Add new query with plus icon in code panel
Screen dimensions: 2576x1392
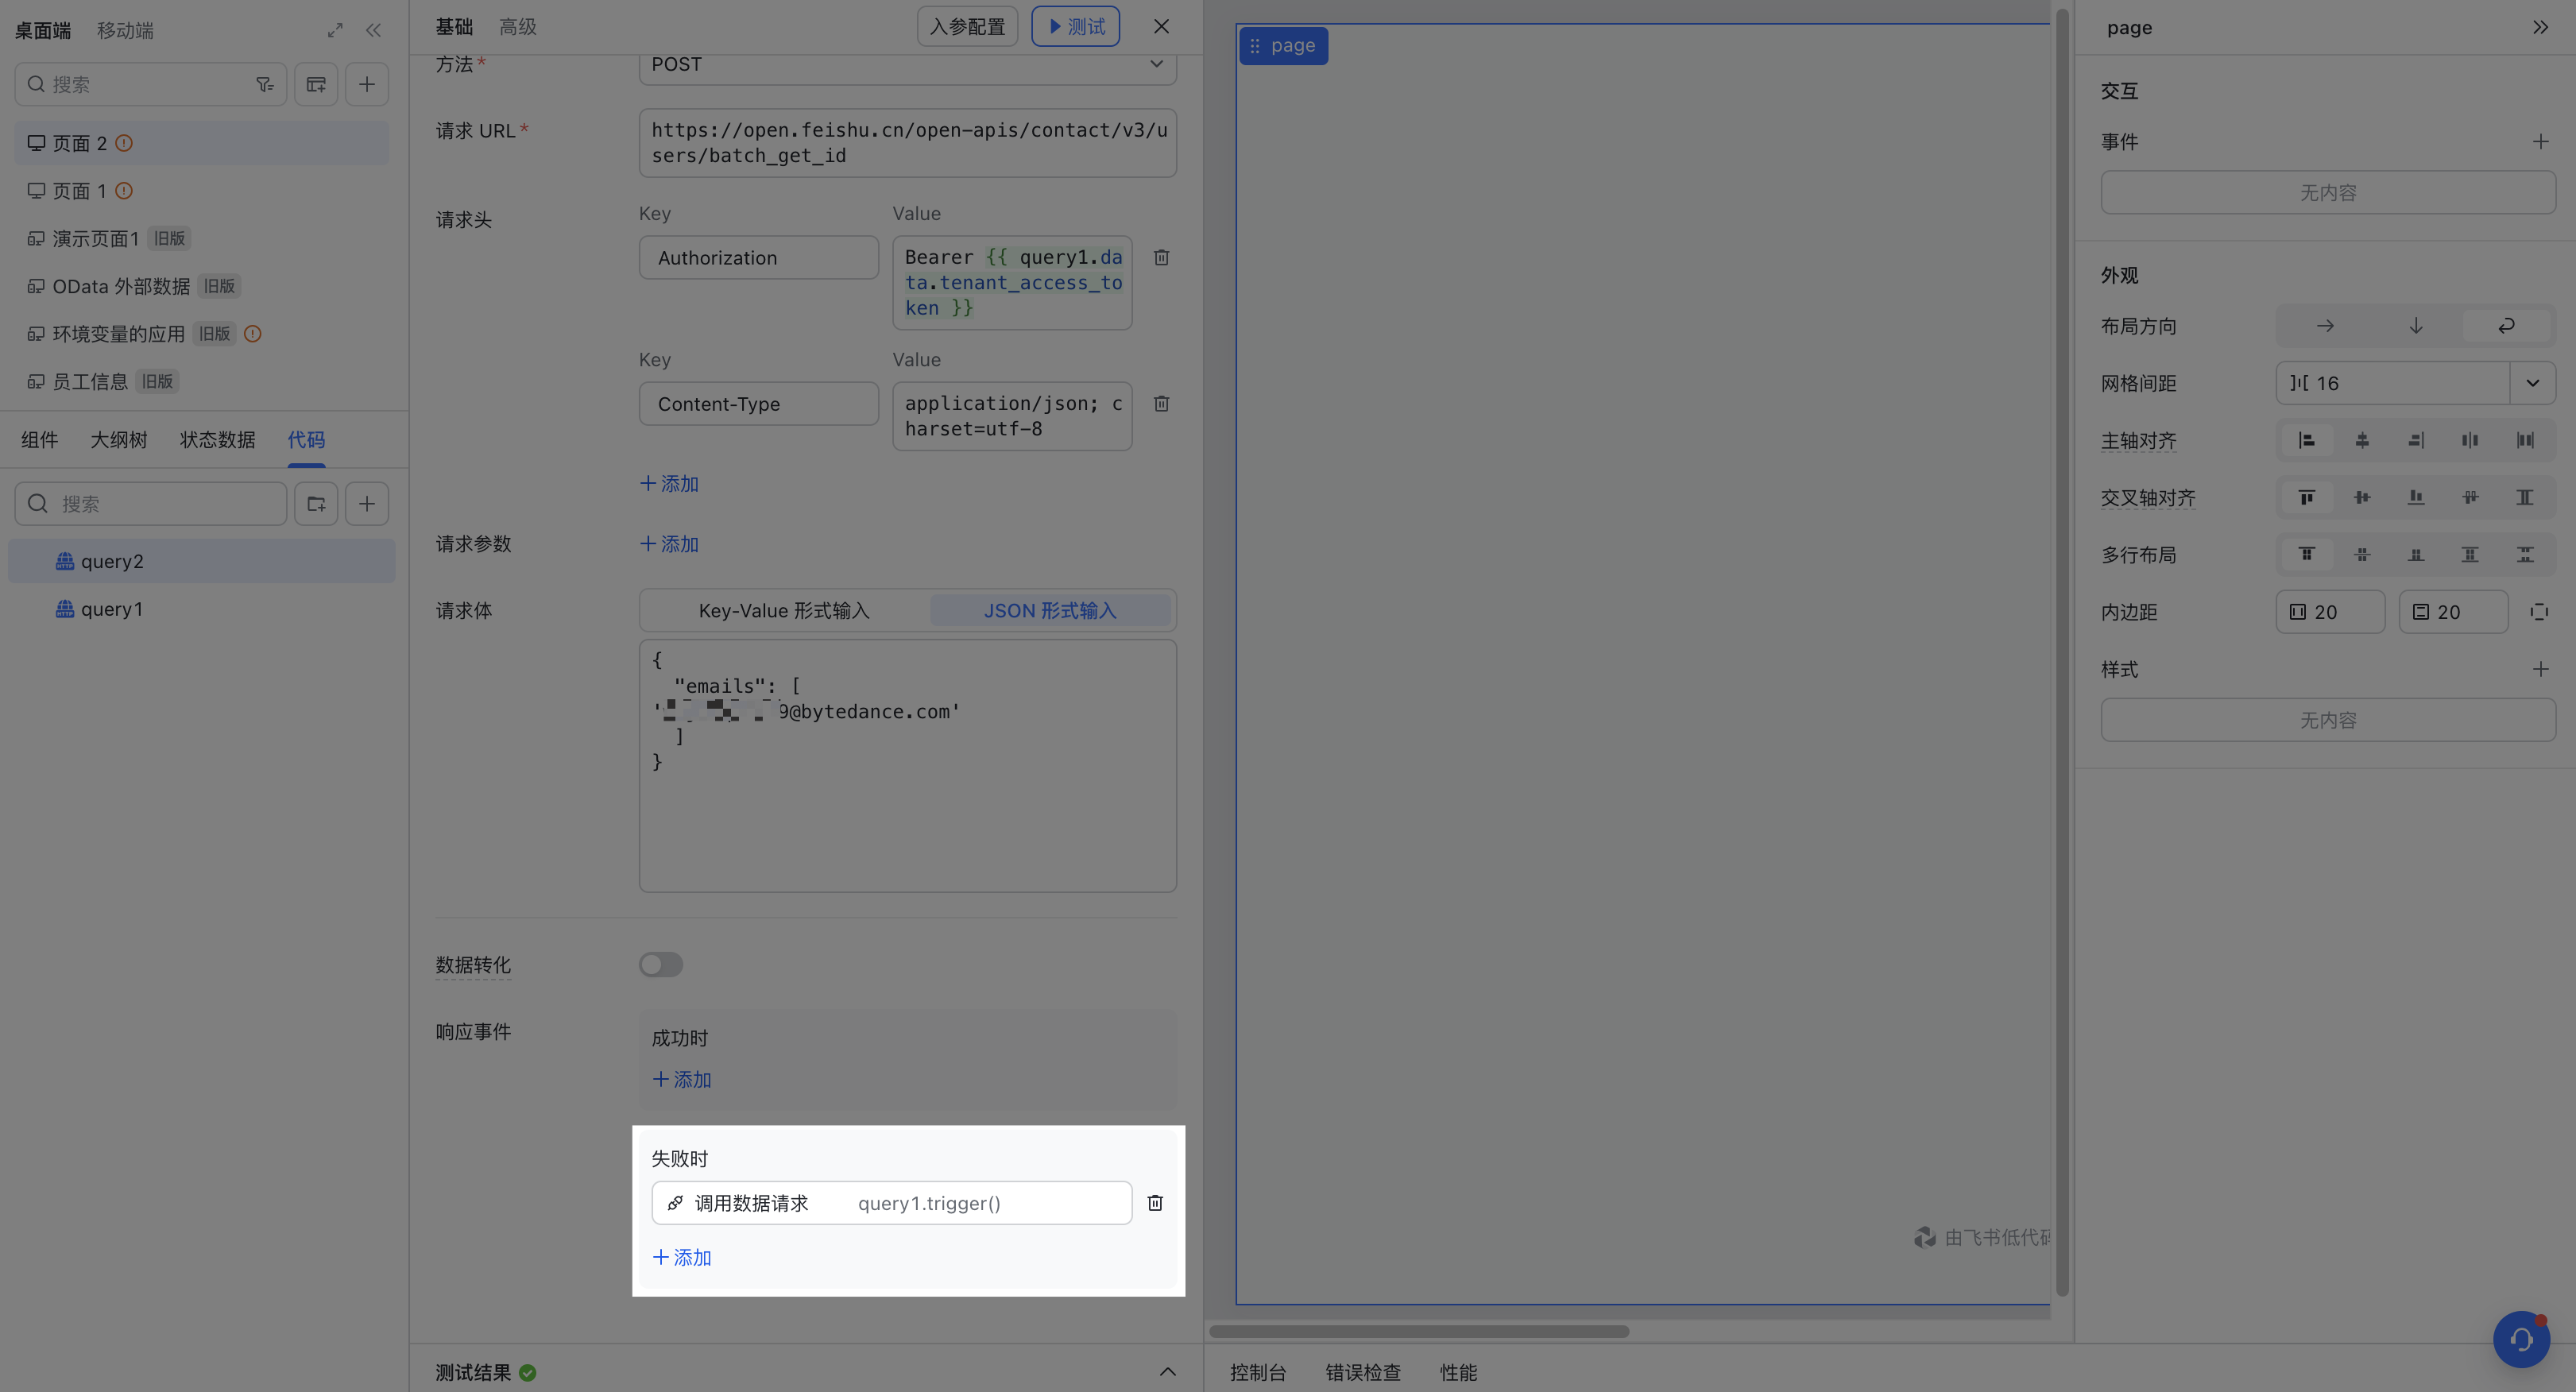click(367, 504)
